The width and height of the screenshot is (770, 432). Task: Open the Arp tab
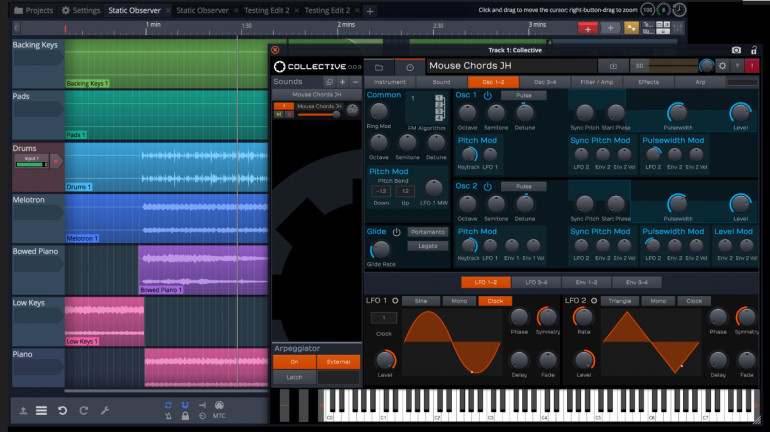(x=700, y=82)
